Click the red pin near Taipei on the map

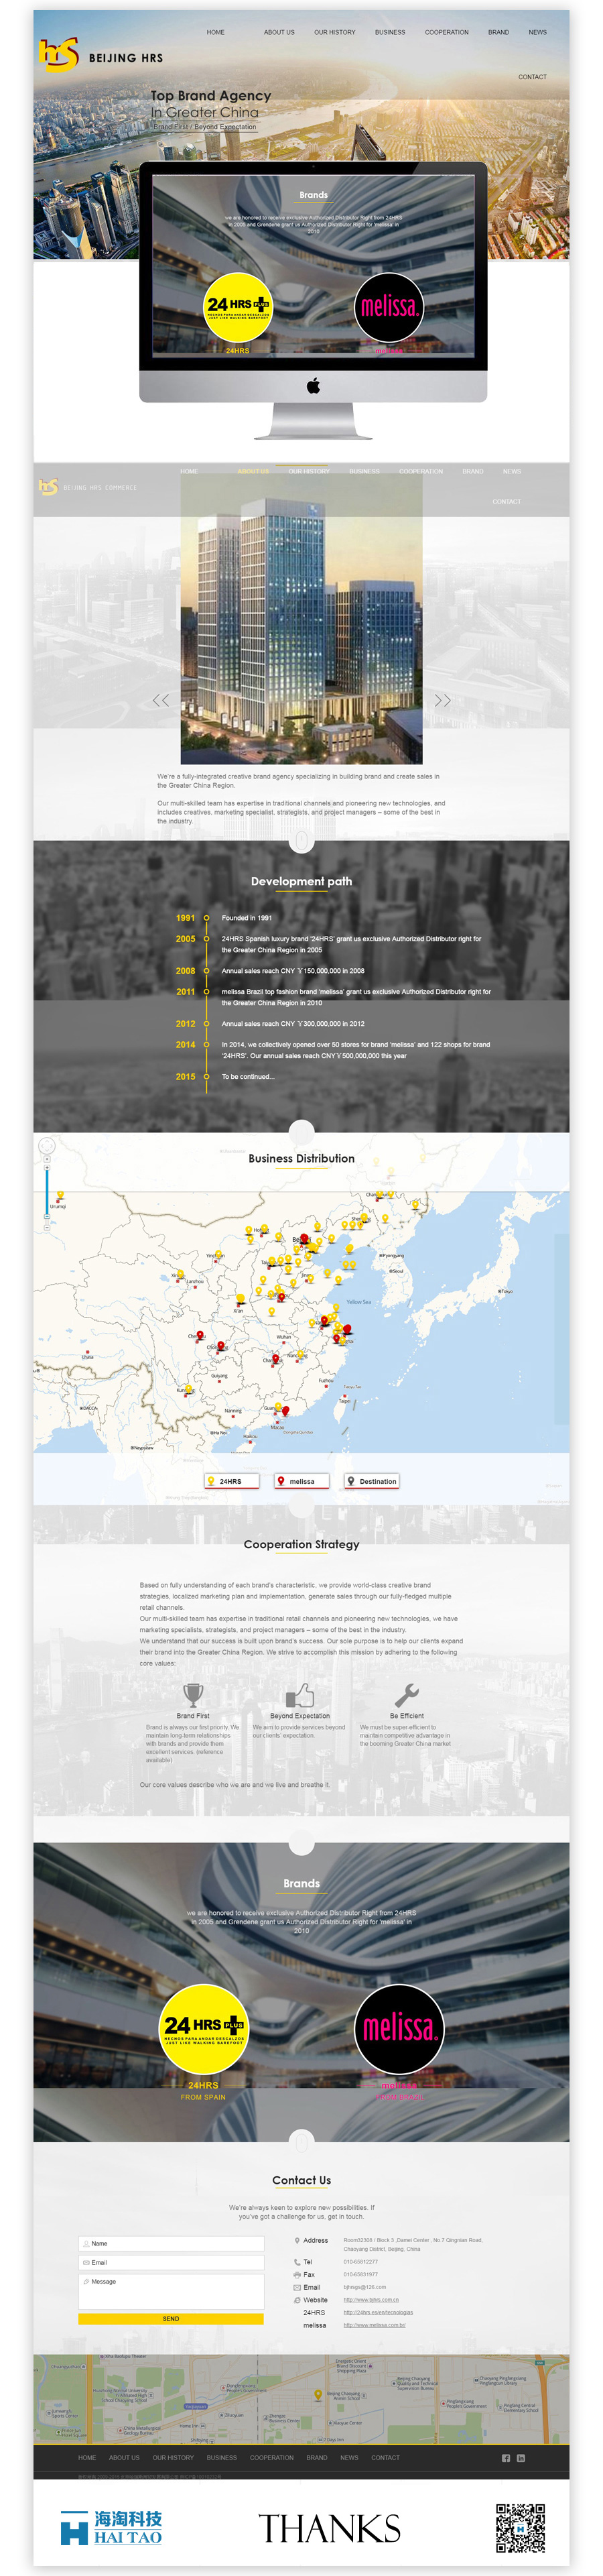coord(286,1411)
